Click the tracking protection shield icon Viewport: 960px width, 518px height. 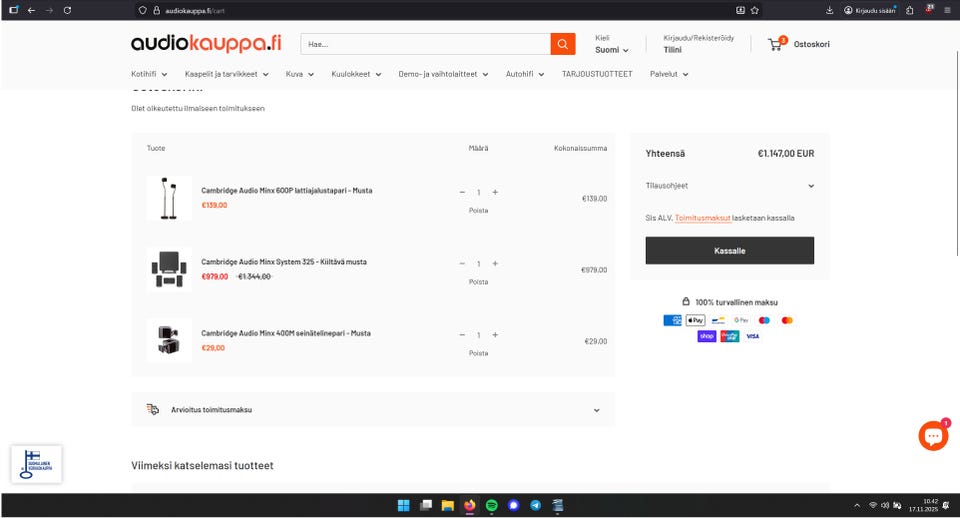(x=143, y=10)
